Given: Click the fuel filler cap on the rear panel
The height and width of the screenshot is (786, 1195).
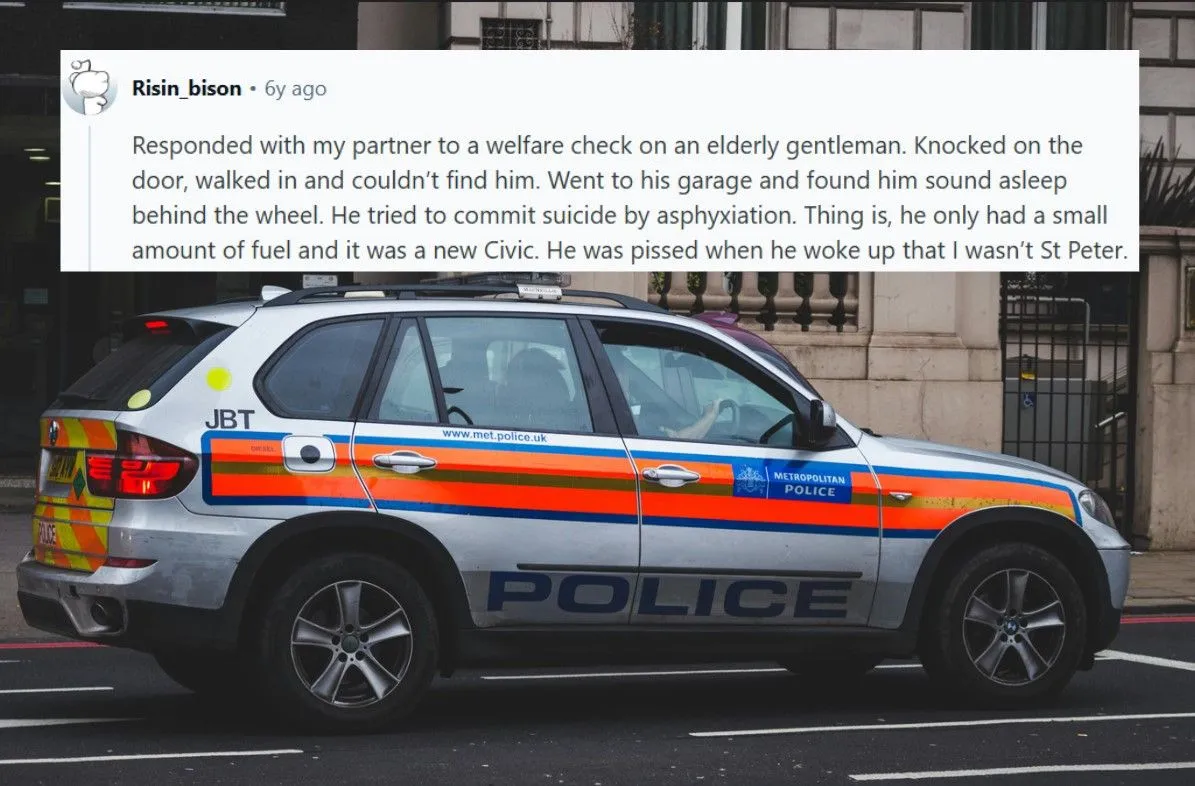Looking at the screenshot, I should 309,454.
